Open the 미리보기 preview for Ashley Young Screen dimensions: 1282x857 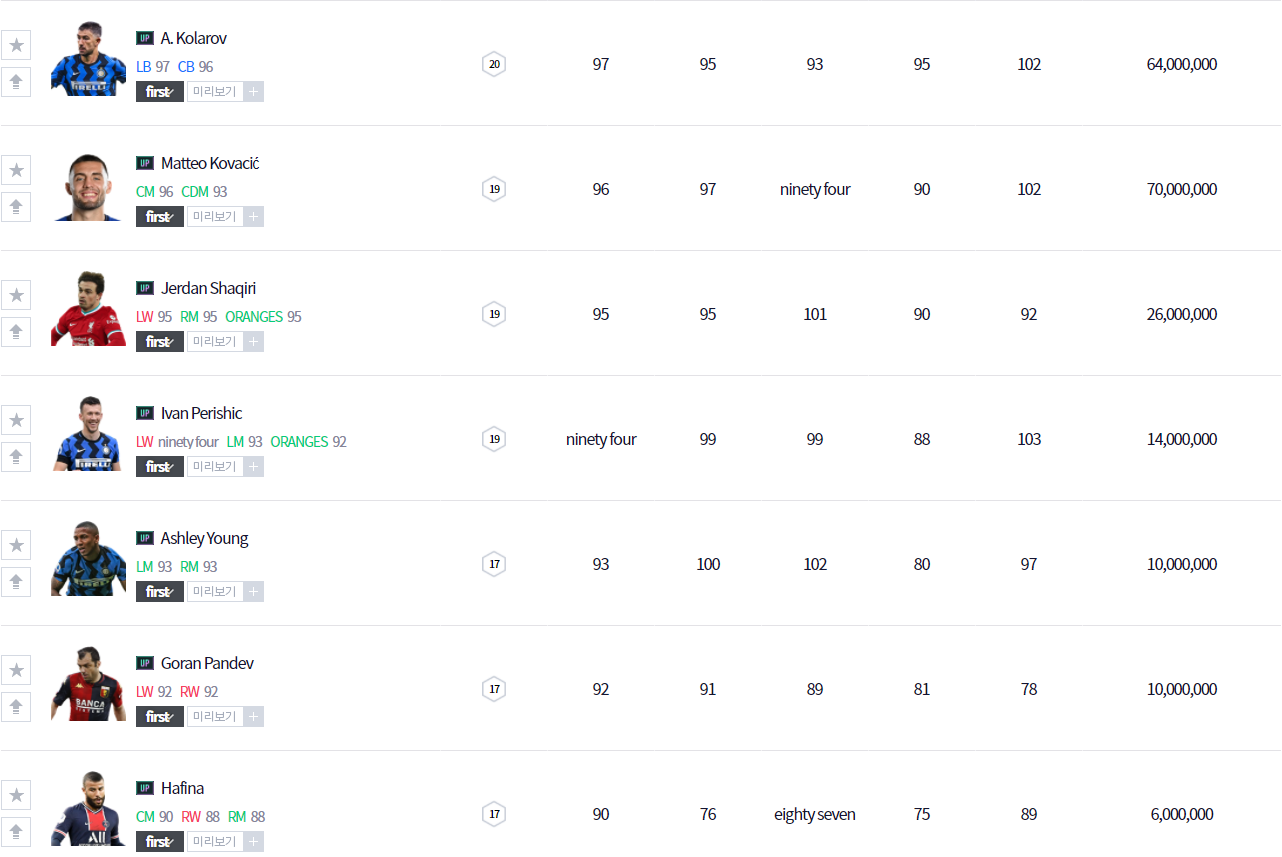[215, 592]
